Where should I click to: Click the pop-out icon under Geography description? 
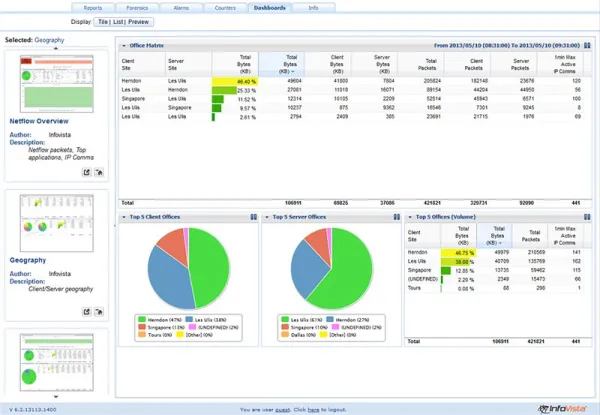pyautogui.click(x=86, y=312)
